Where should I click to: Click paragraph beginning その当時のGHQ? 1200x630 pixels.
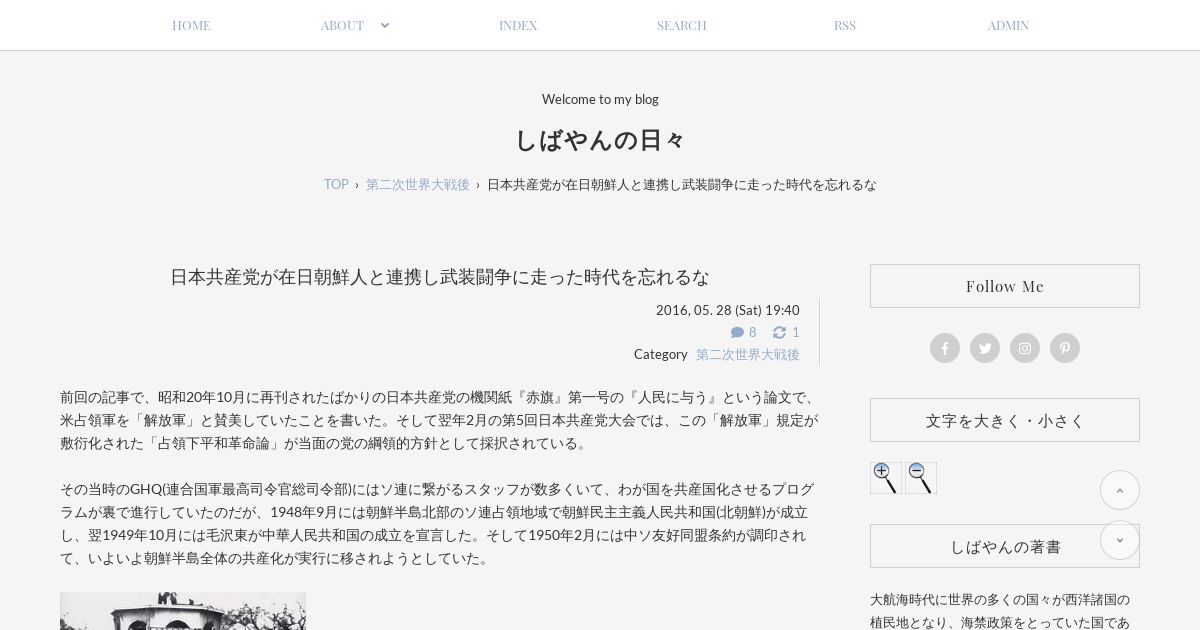click(x=437, y=523)
